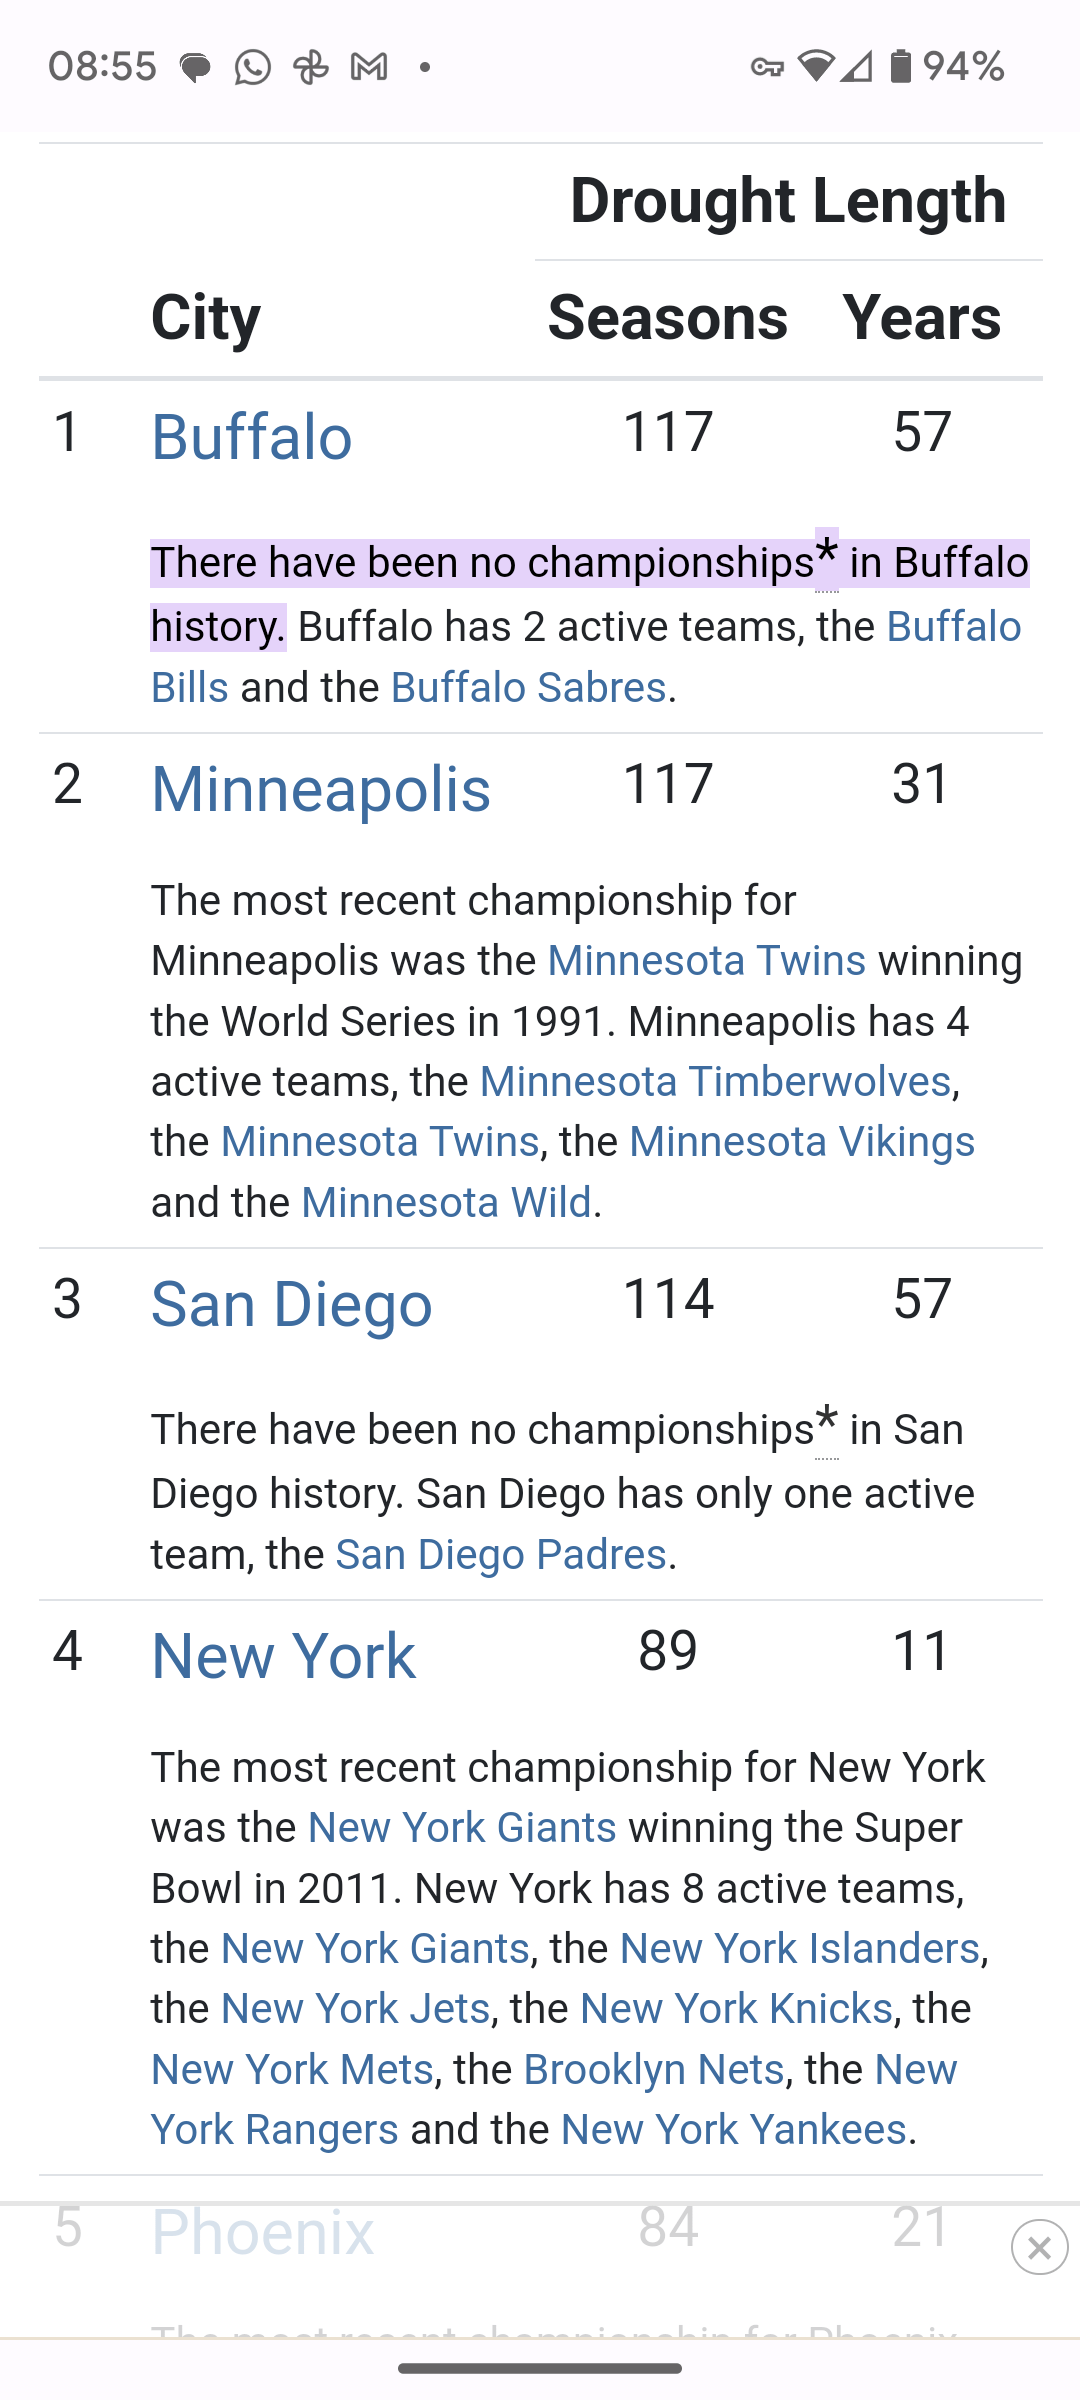
Task: Sort table by Years column header
Action: (x=921, y=318)
